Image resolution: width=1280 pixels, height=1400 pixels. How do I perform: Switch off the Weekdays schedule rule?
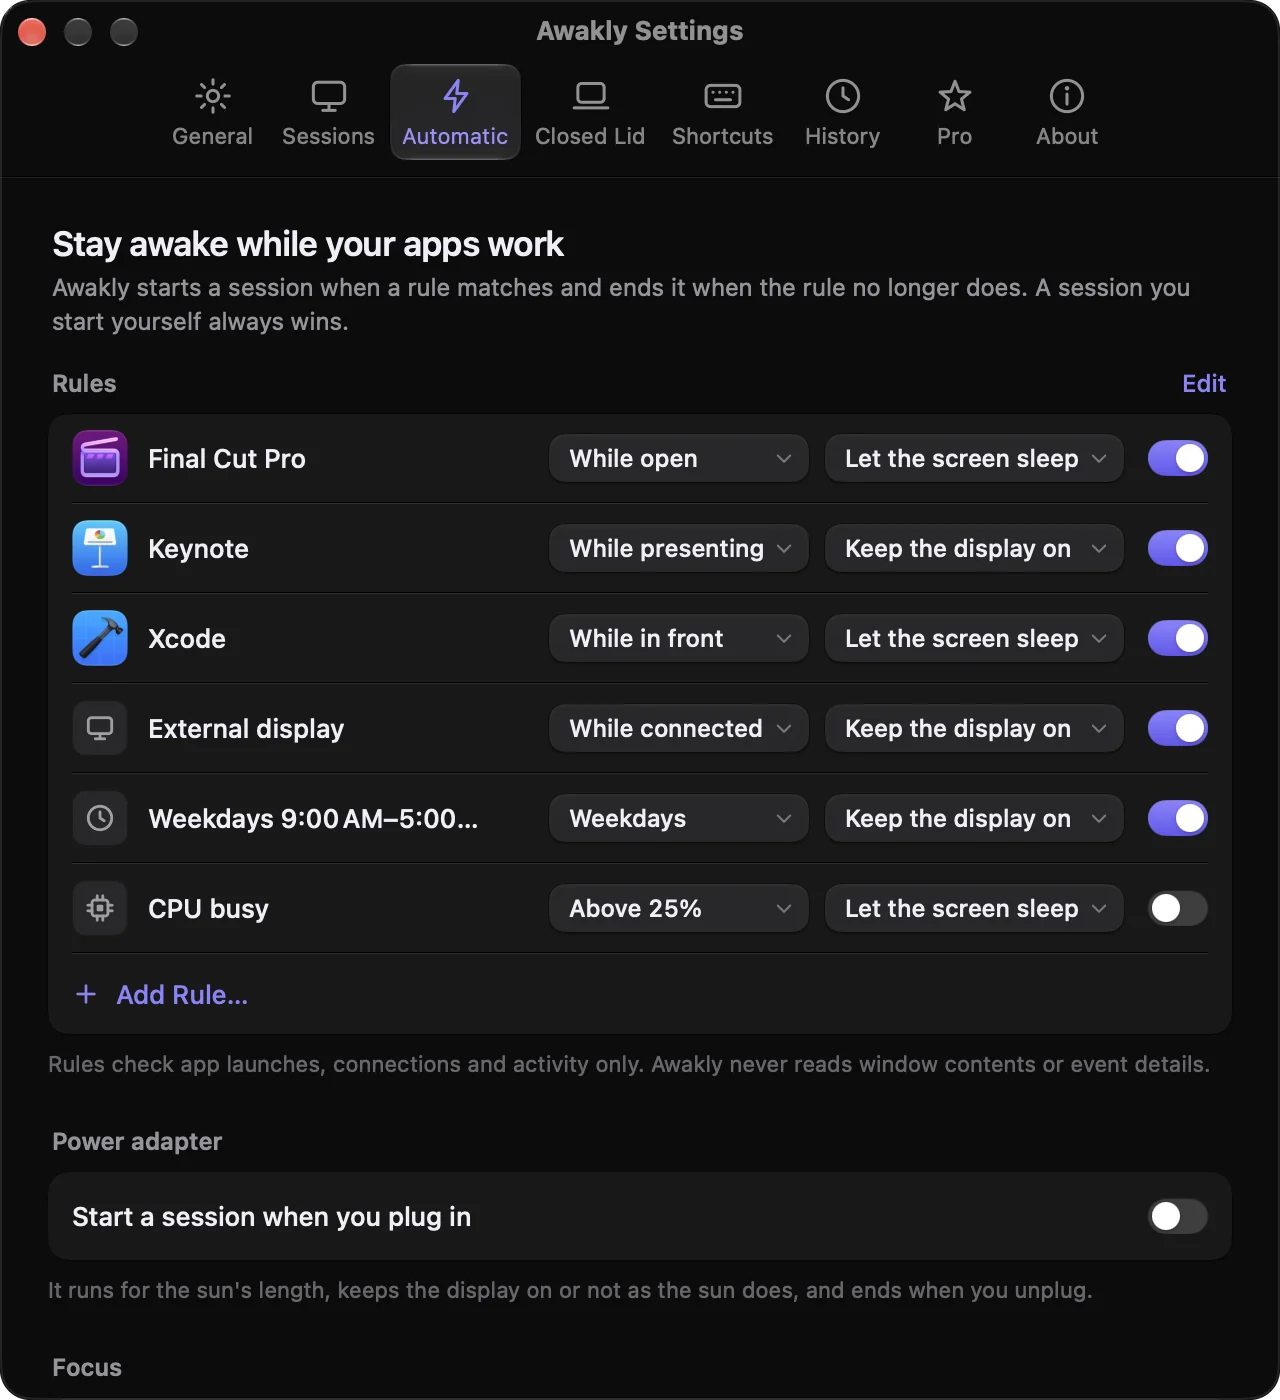[x=1177, y=818]
